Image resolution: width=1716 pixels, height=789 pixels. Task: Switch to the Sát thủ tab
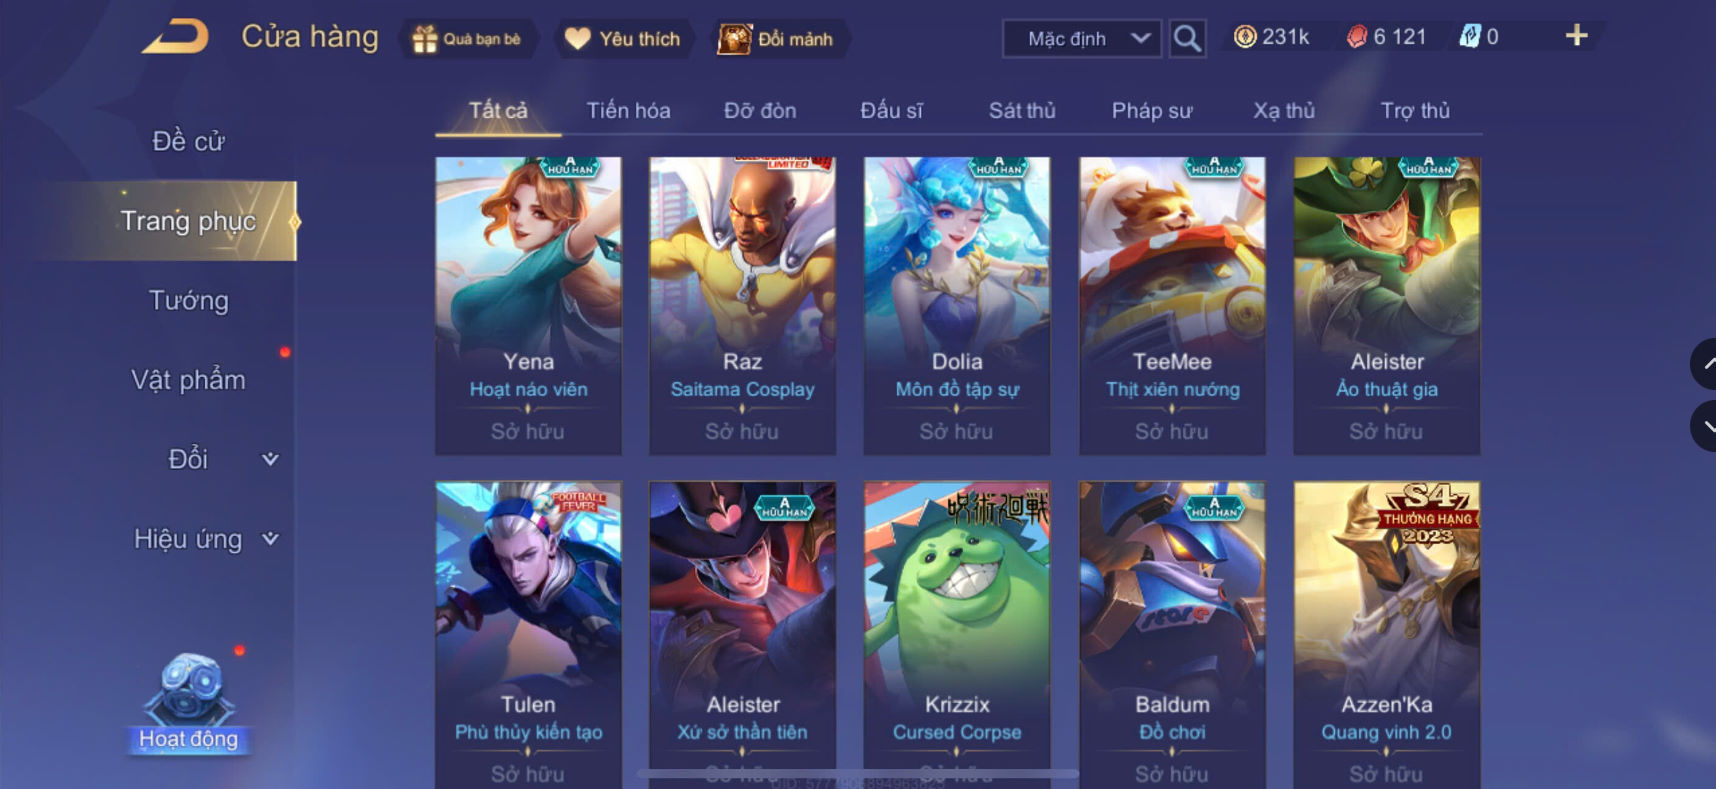pos(1022,110)
